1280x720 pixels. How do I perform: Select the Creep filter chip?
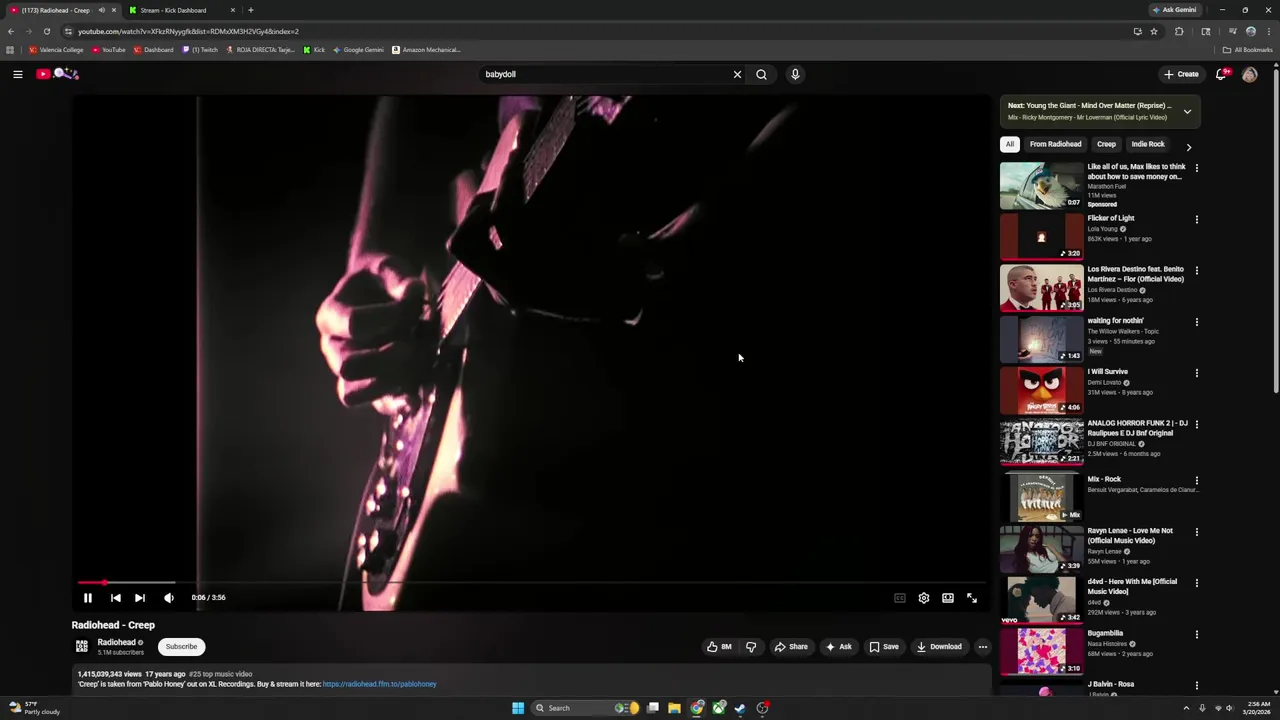click(1106, 144)
